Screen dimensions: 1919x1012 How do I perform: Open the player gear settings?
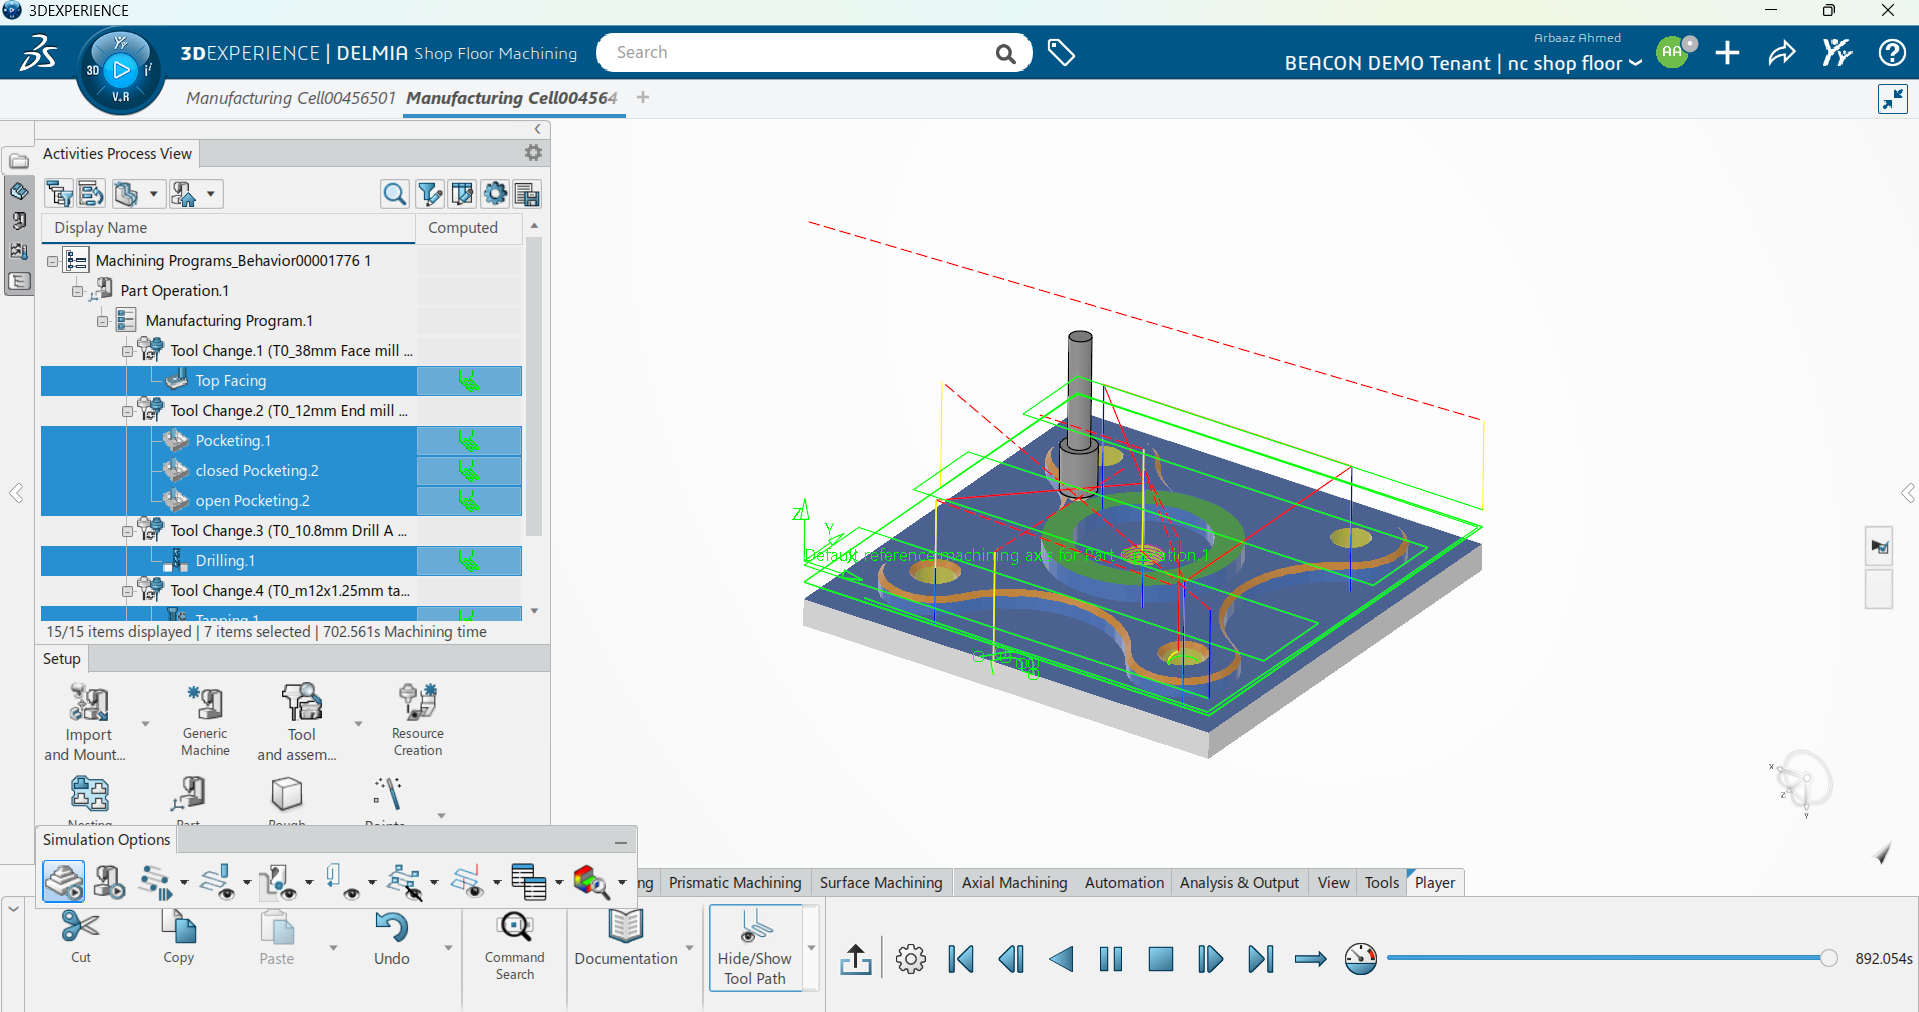click(911, 960)
